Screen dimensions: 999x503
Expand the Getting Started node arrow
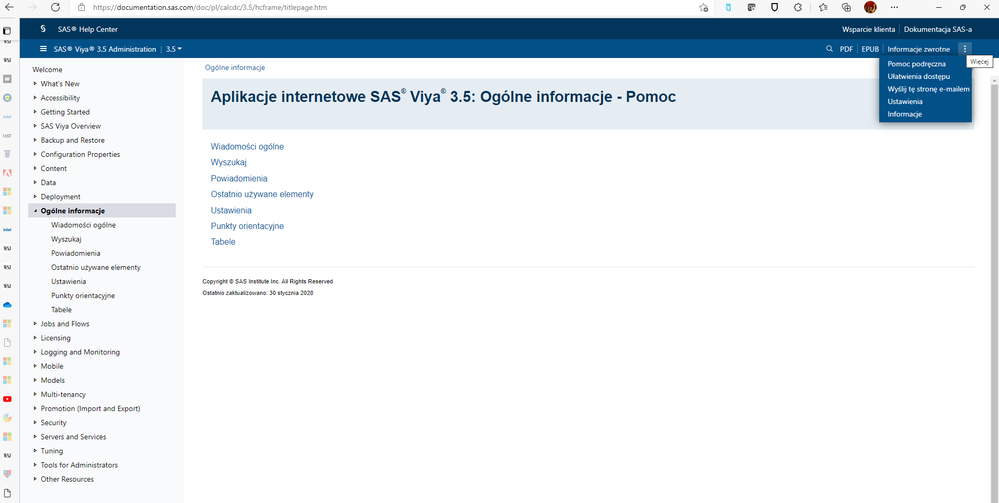(36, 112)
